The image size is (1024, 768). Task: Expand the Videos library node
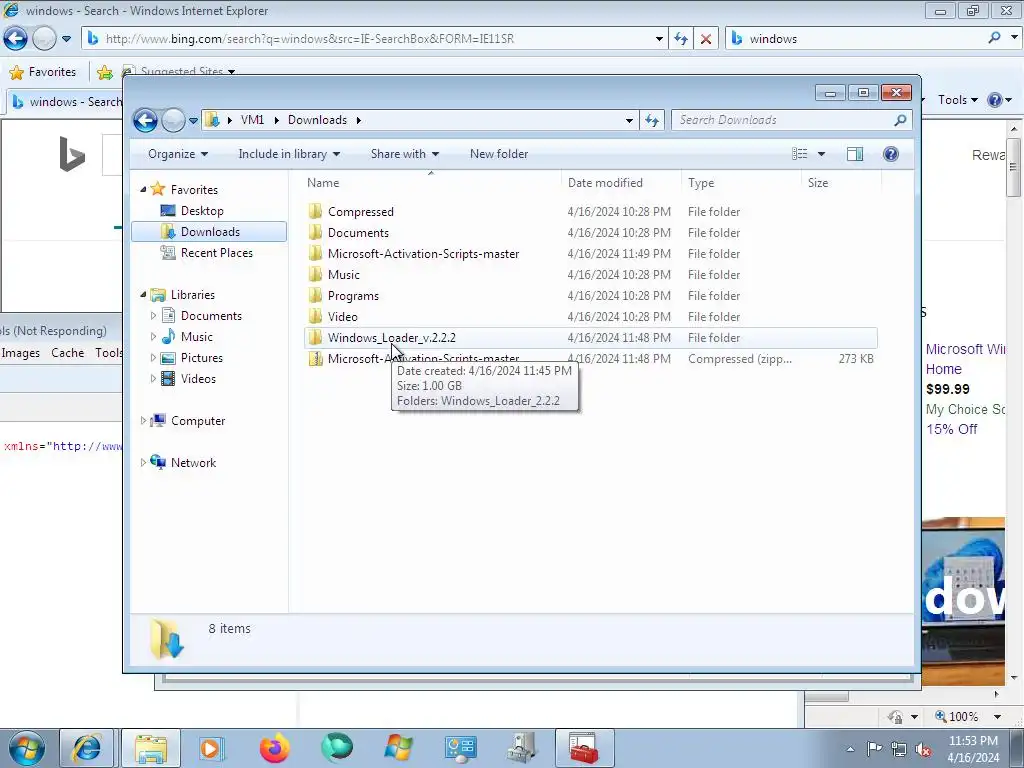[153, 379]
